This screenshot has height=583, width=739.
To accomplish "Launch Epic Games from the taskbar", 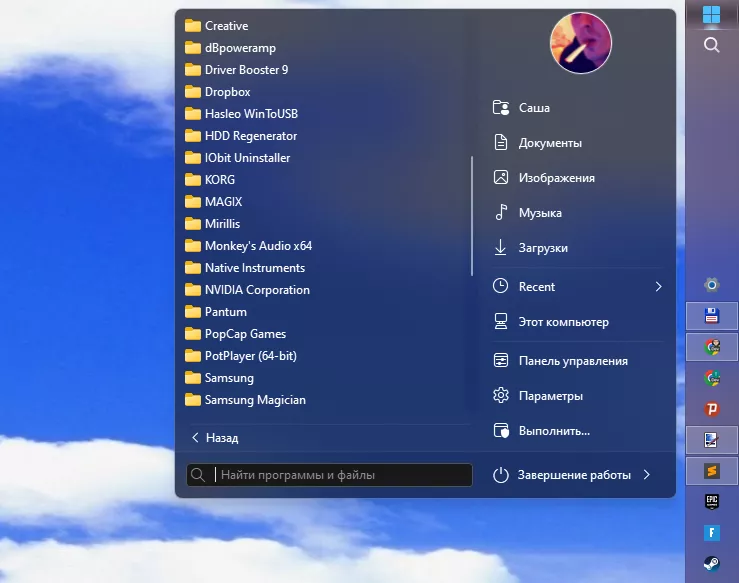I will [x=712, y=501].
